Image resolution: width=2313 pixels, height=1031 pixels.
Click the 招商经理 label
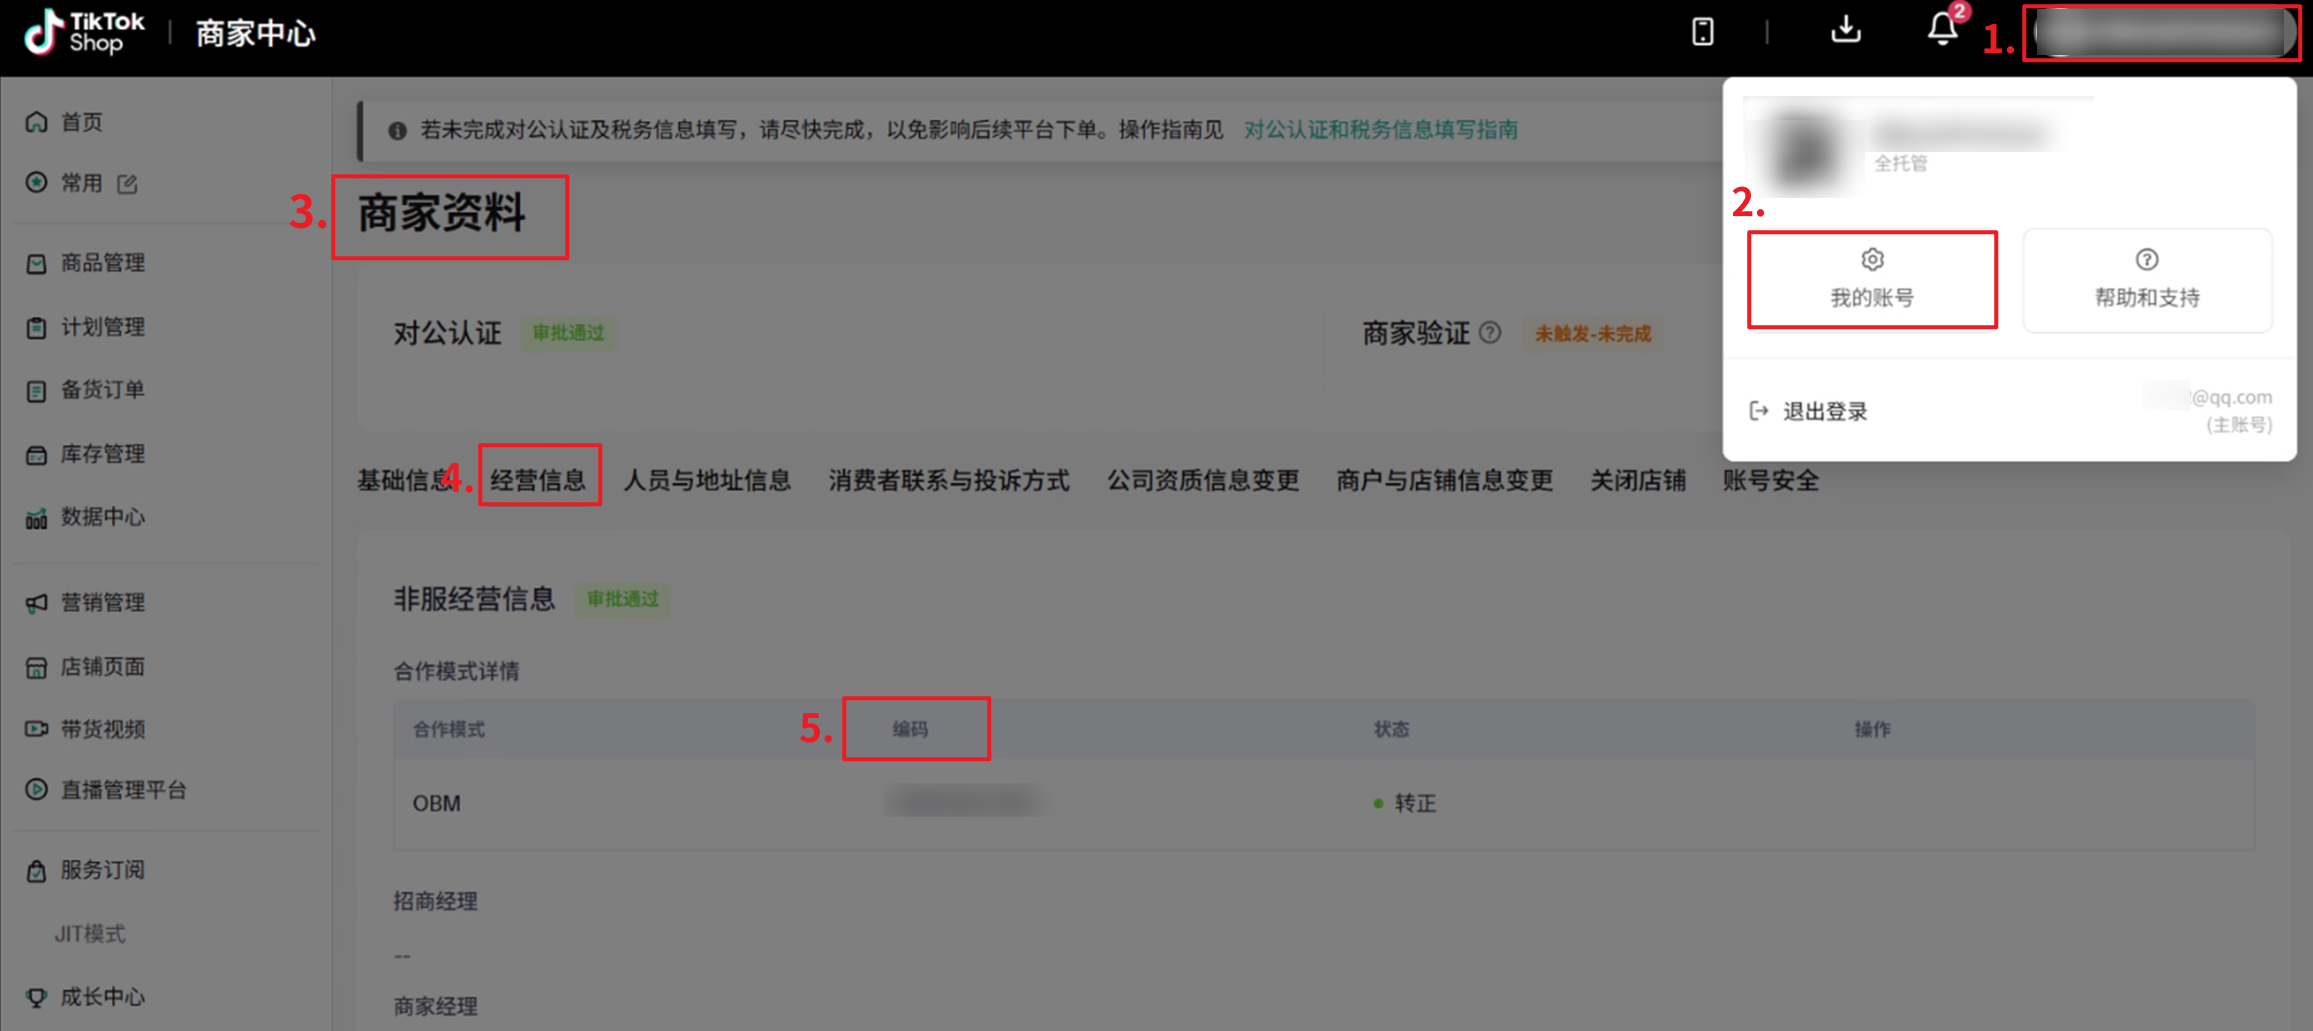point(435,901)
